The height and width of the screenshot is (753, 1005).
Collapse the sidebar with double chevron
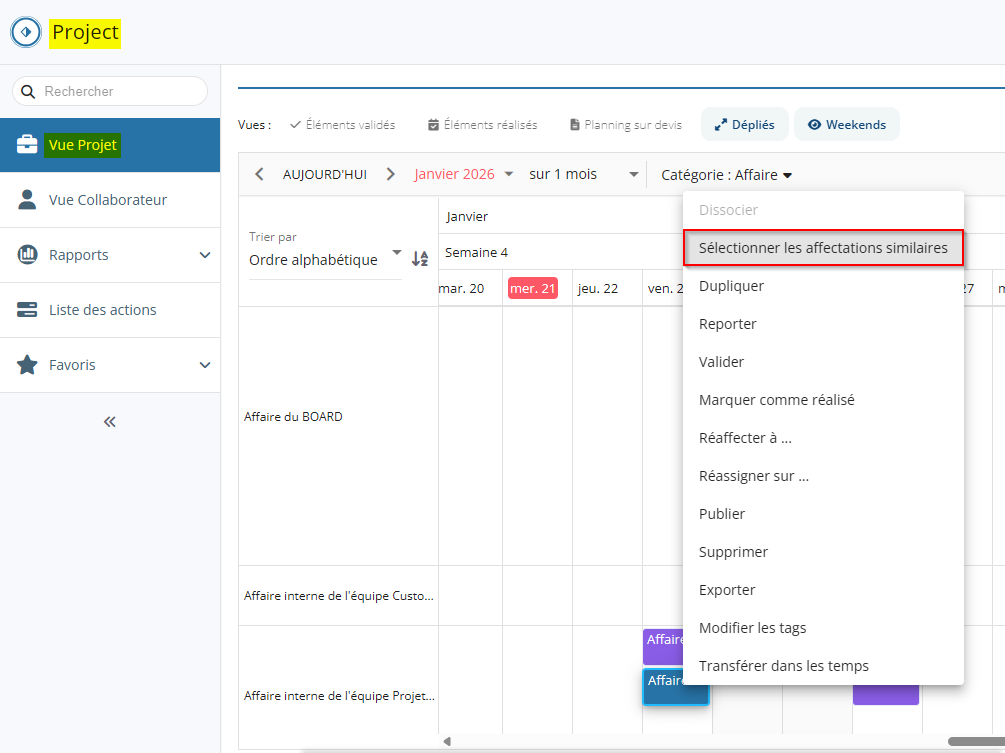pos(110,421)
